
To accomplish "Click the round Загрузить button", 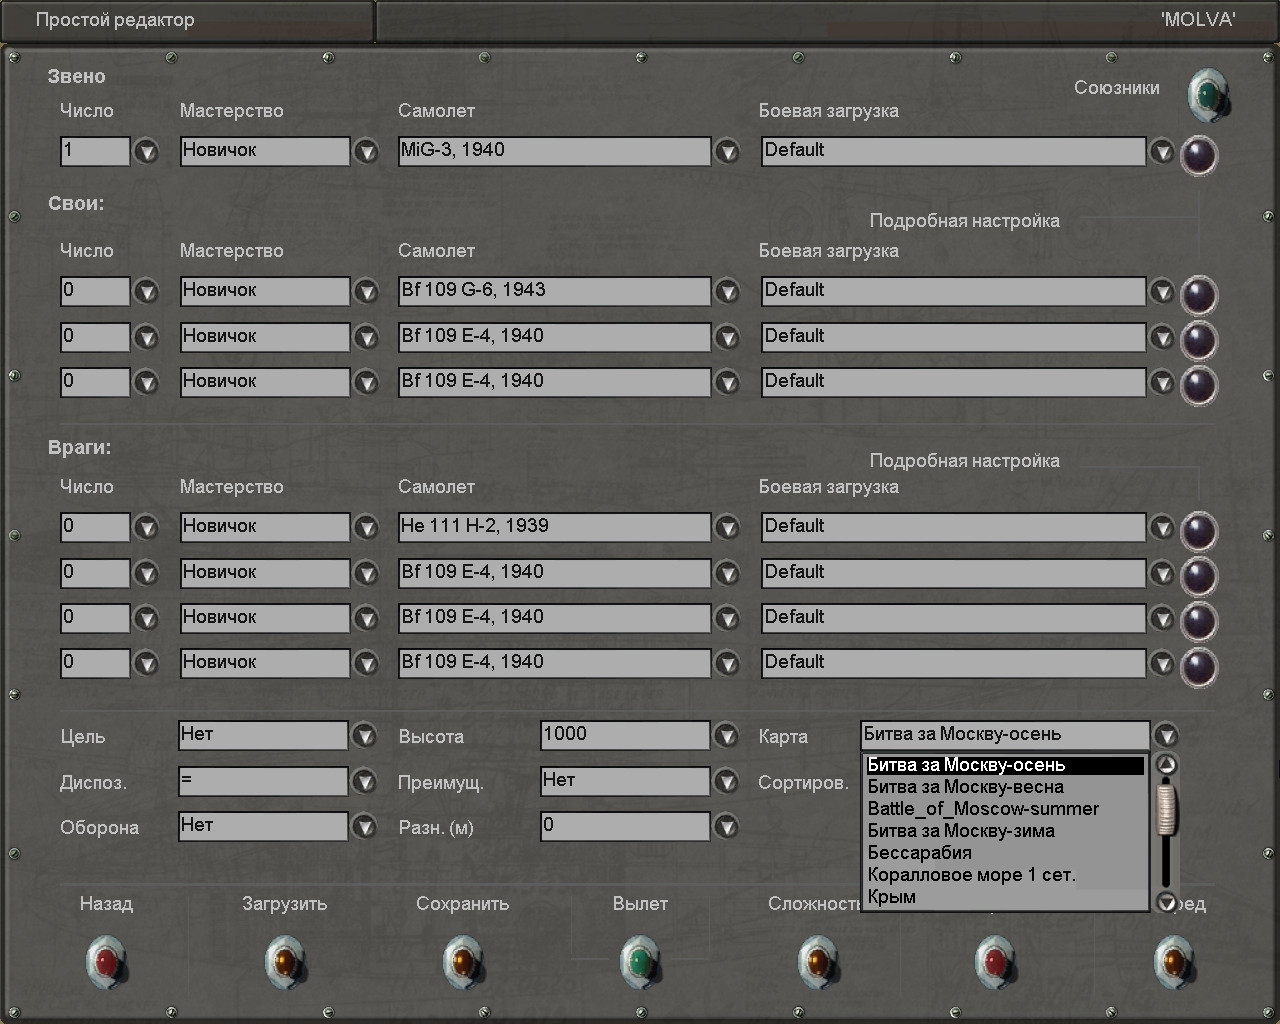I will pyautogui.click(x=284, y=961).
